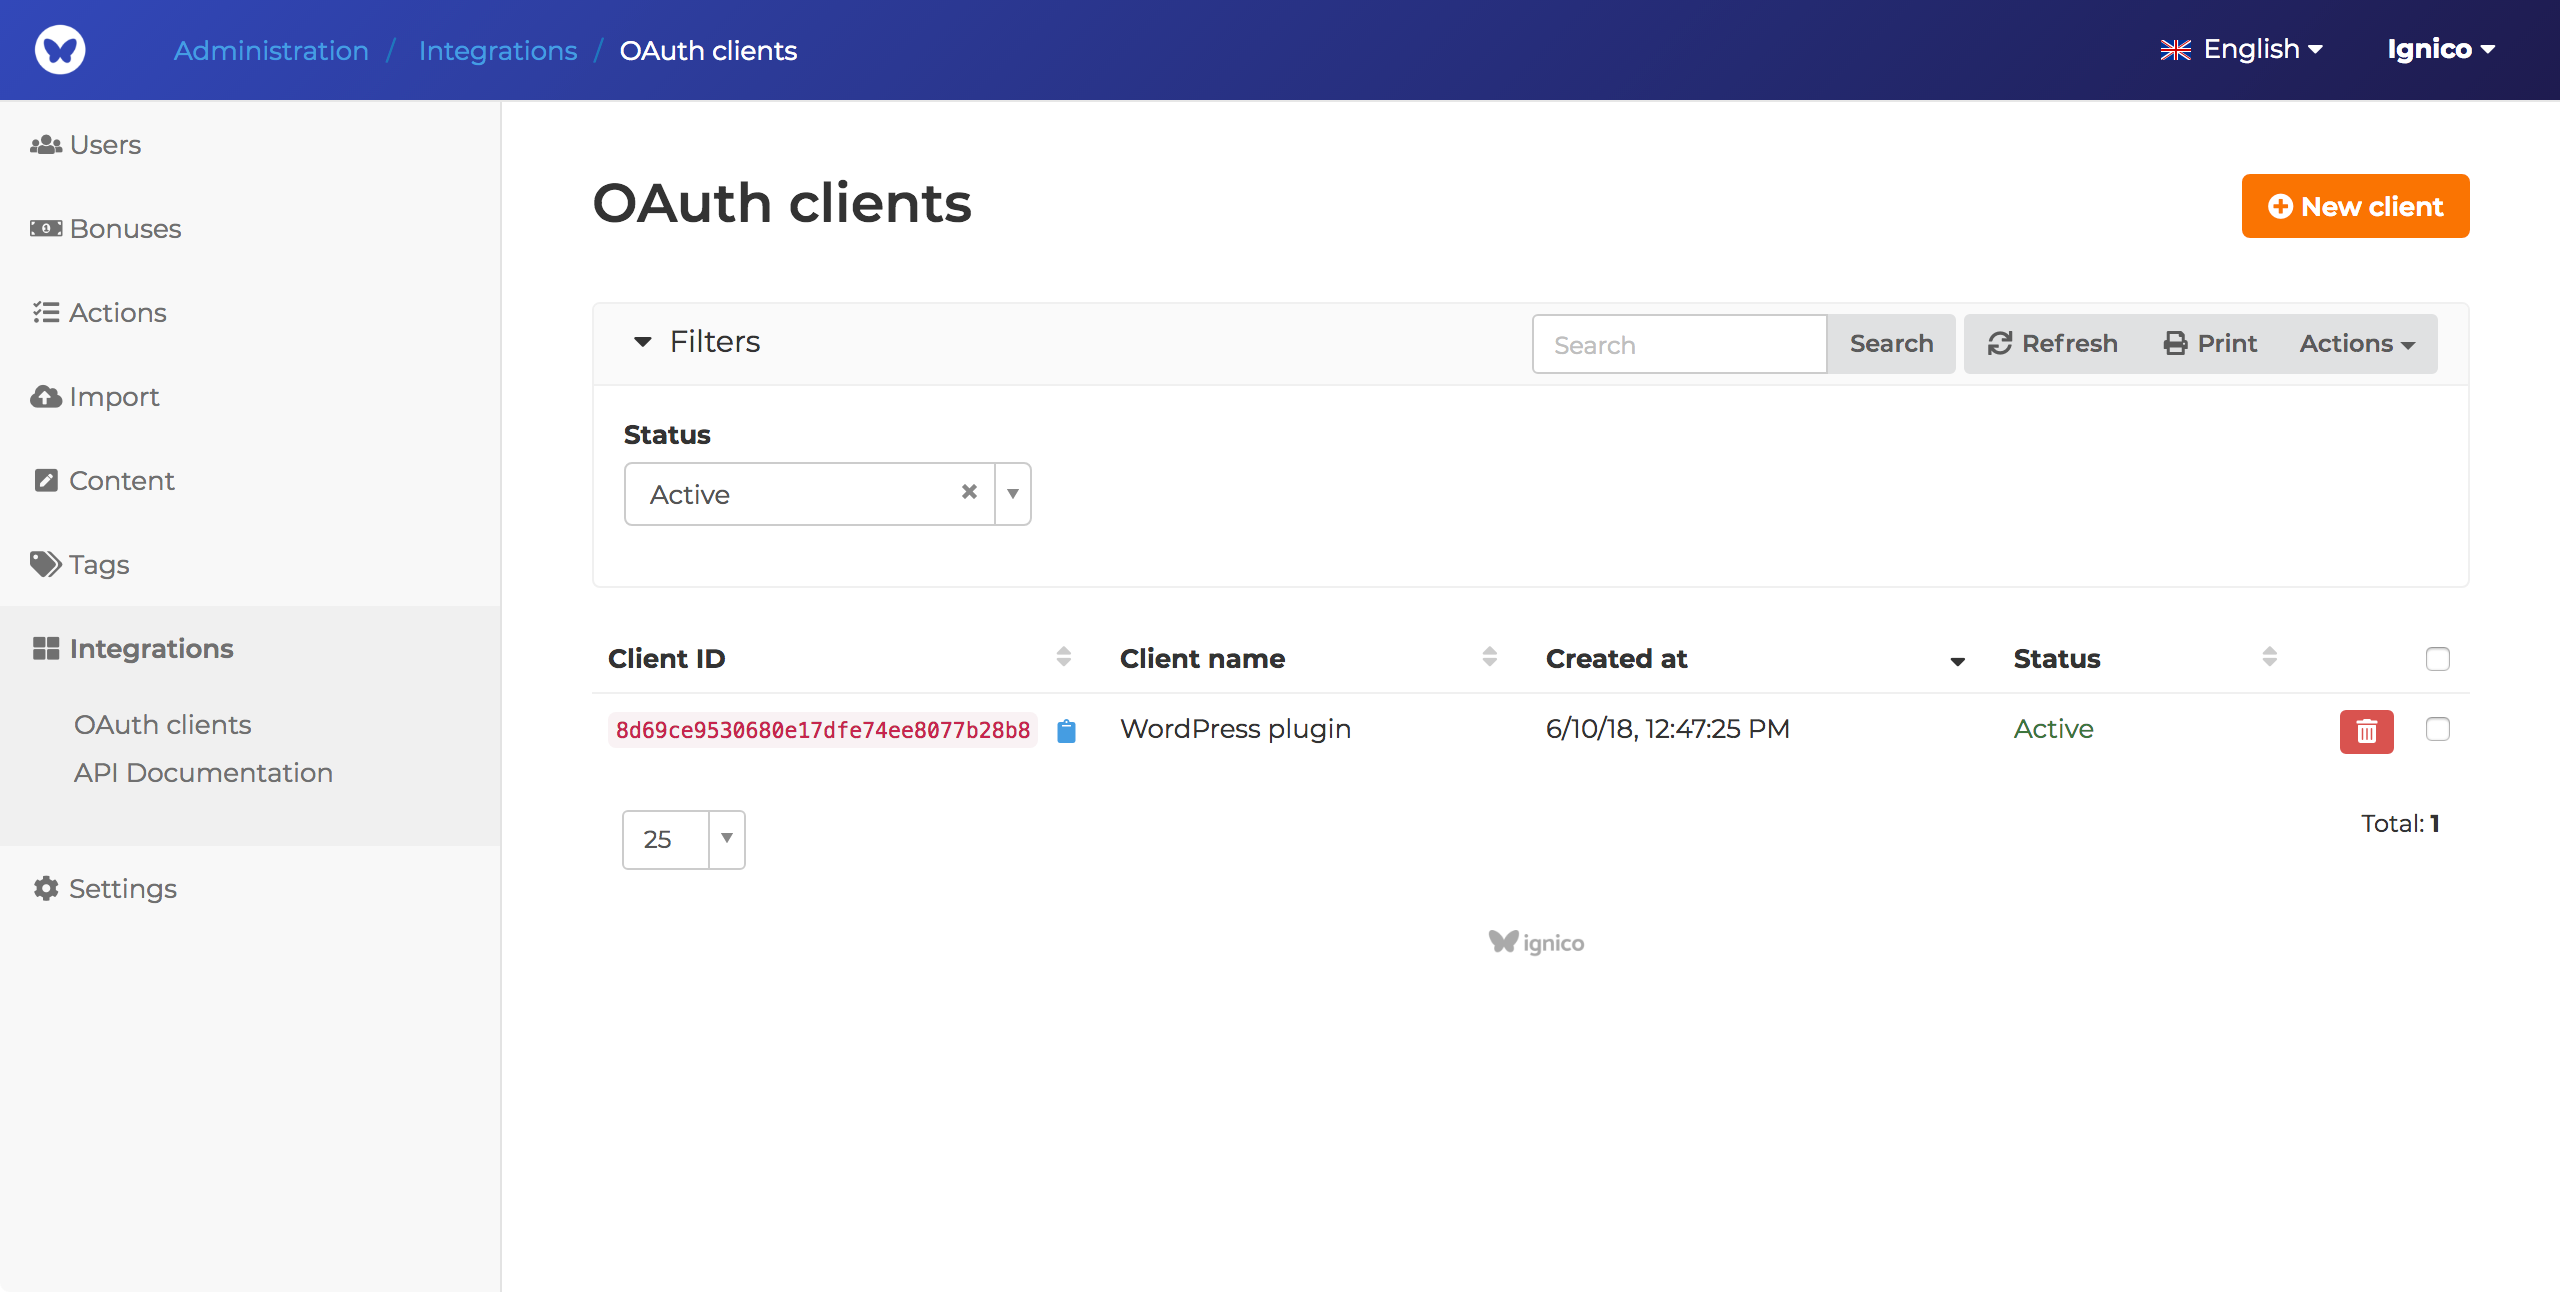Select all clients with header checkbox
This screenshot has height=1292, width=2560.
click(2438, 659)
